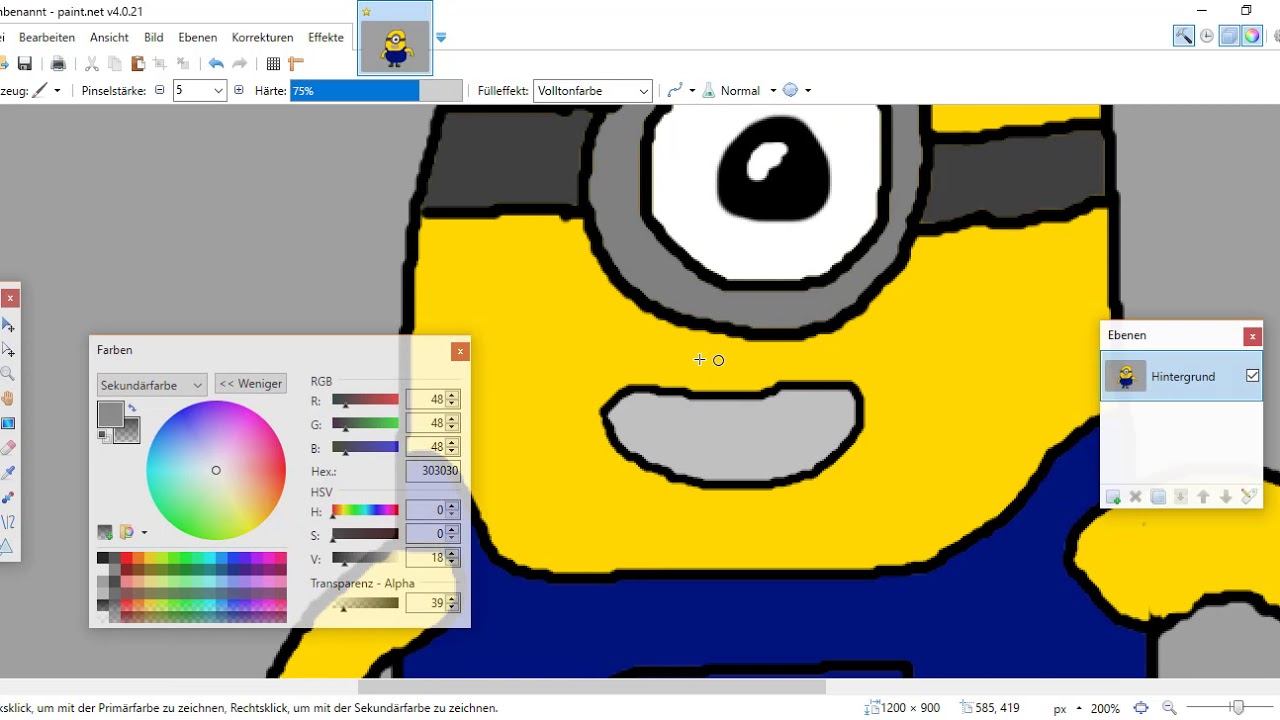
Task: Close the Farben window
Action: coord(460,350)
